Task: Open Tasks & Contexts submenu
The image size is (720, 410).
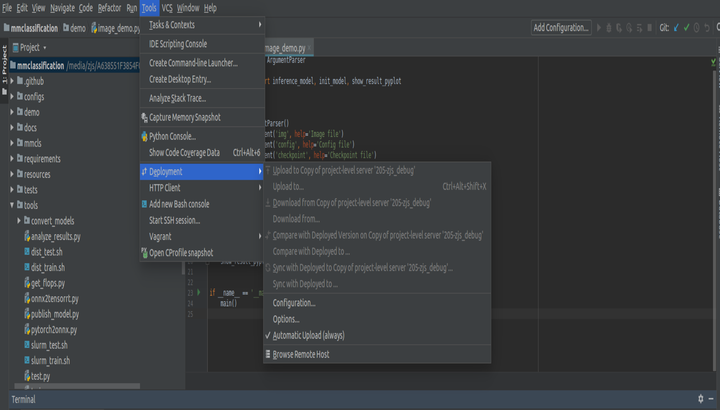Action: pos(202,25)
